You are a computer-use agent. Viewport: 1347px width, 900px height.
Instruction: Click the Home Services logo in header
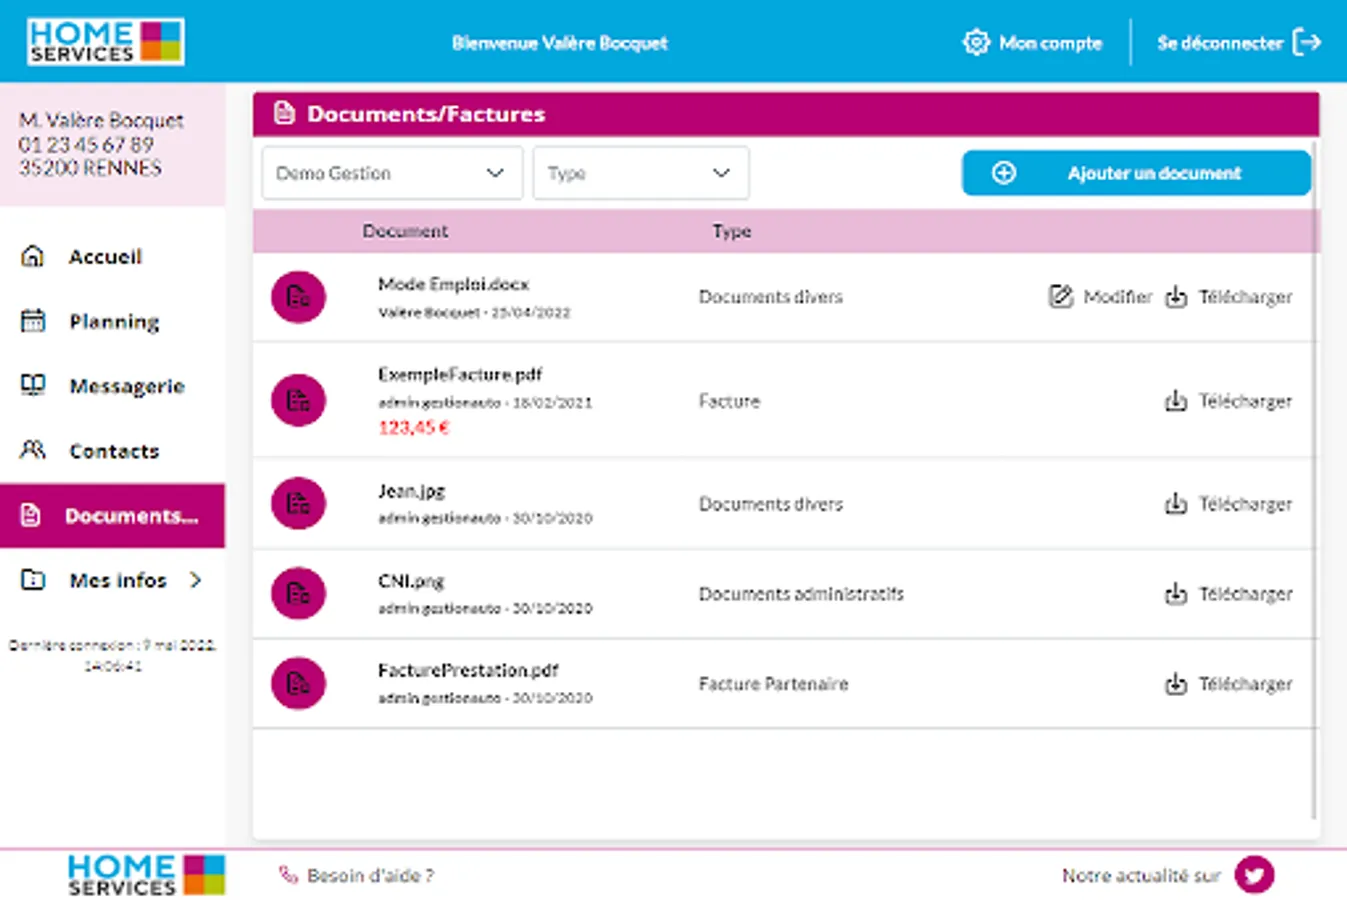click(105, 41)
